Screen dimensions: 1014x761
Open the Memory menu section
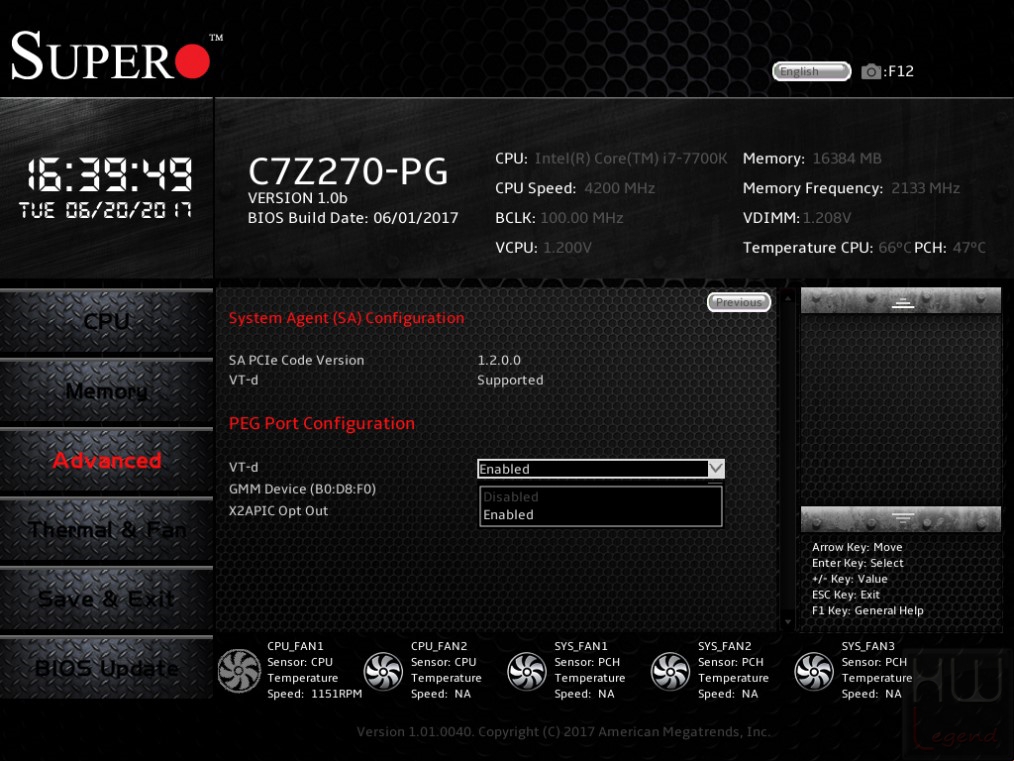pyautogui.click(x=106, y=391)
